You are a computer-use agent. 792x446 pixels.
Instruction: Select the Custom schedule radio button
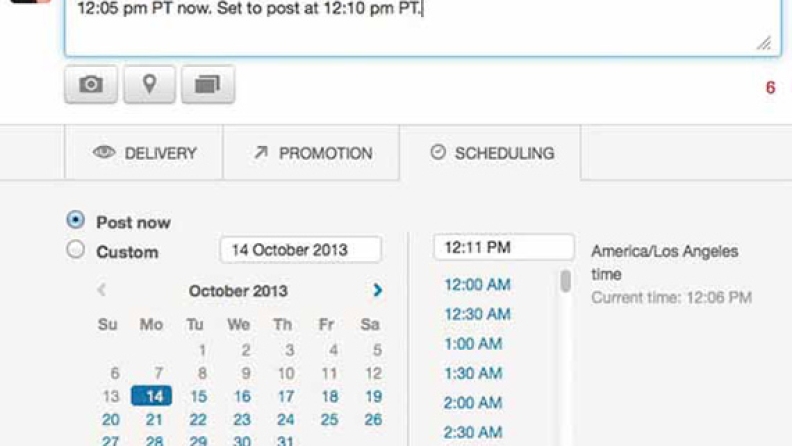(x=75, y=250)
